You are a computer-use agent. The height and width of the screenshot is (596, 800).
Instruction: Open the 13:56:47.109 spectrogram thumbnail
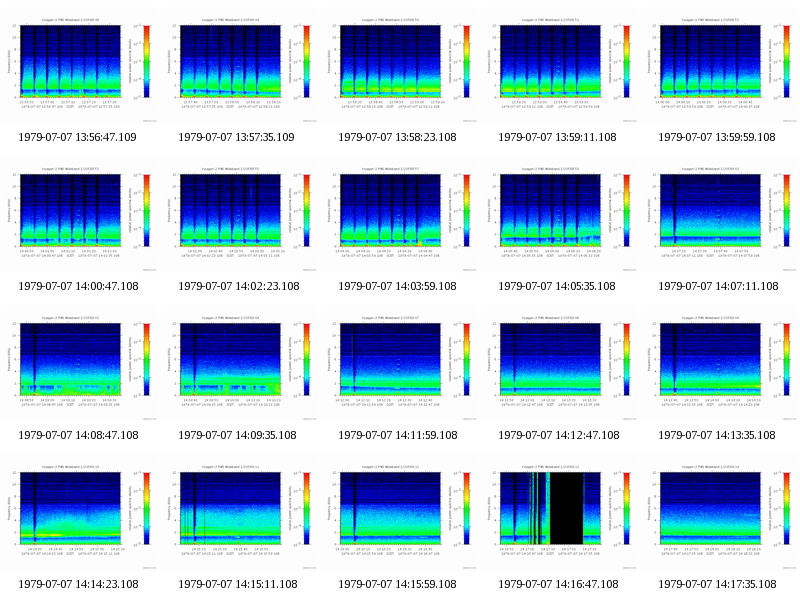pos(79,65)
